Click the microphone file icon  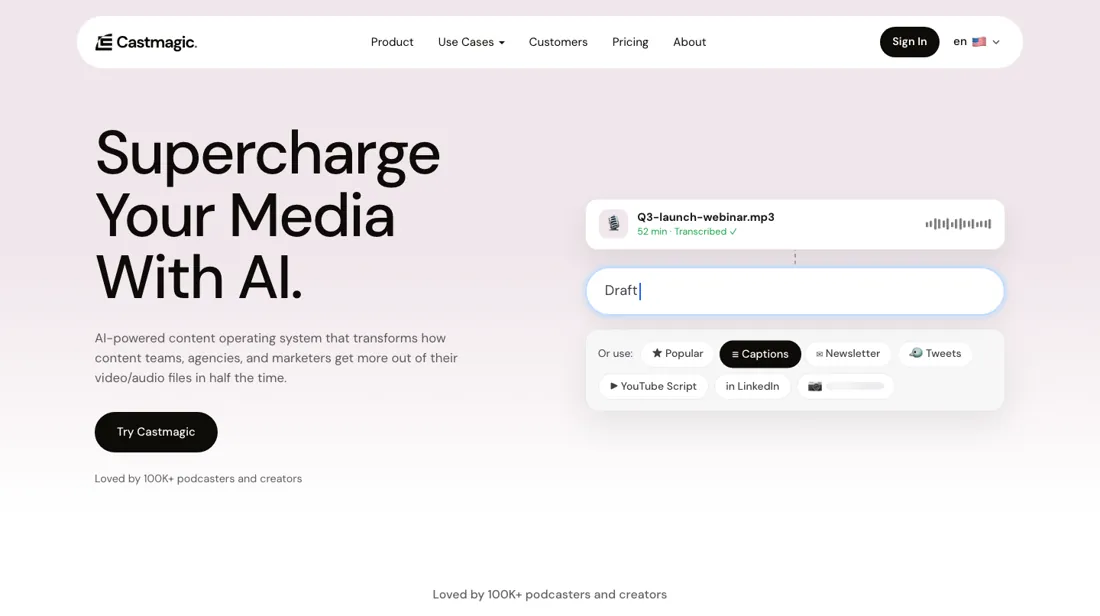pyautogui.click(x=613, y=224)
